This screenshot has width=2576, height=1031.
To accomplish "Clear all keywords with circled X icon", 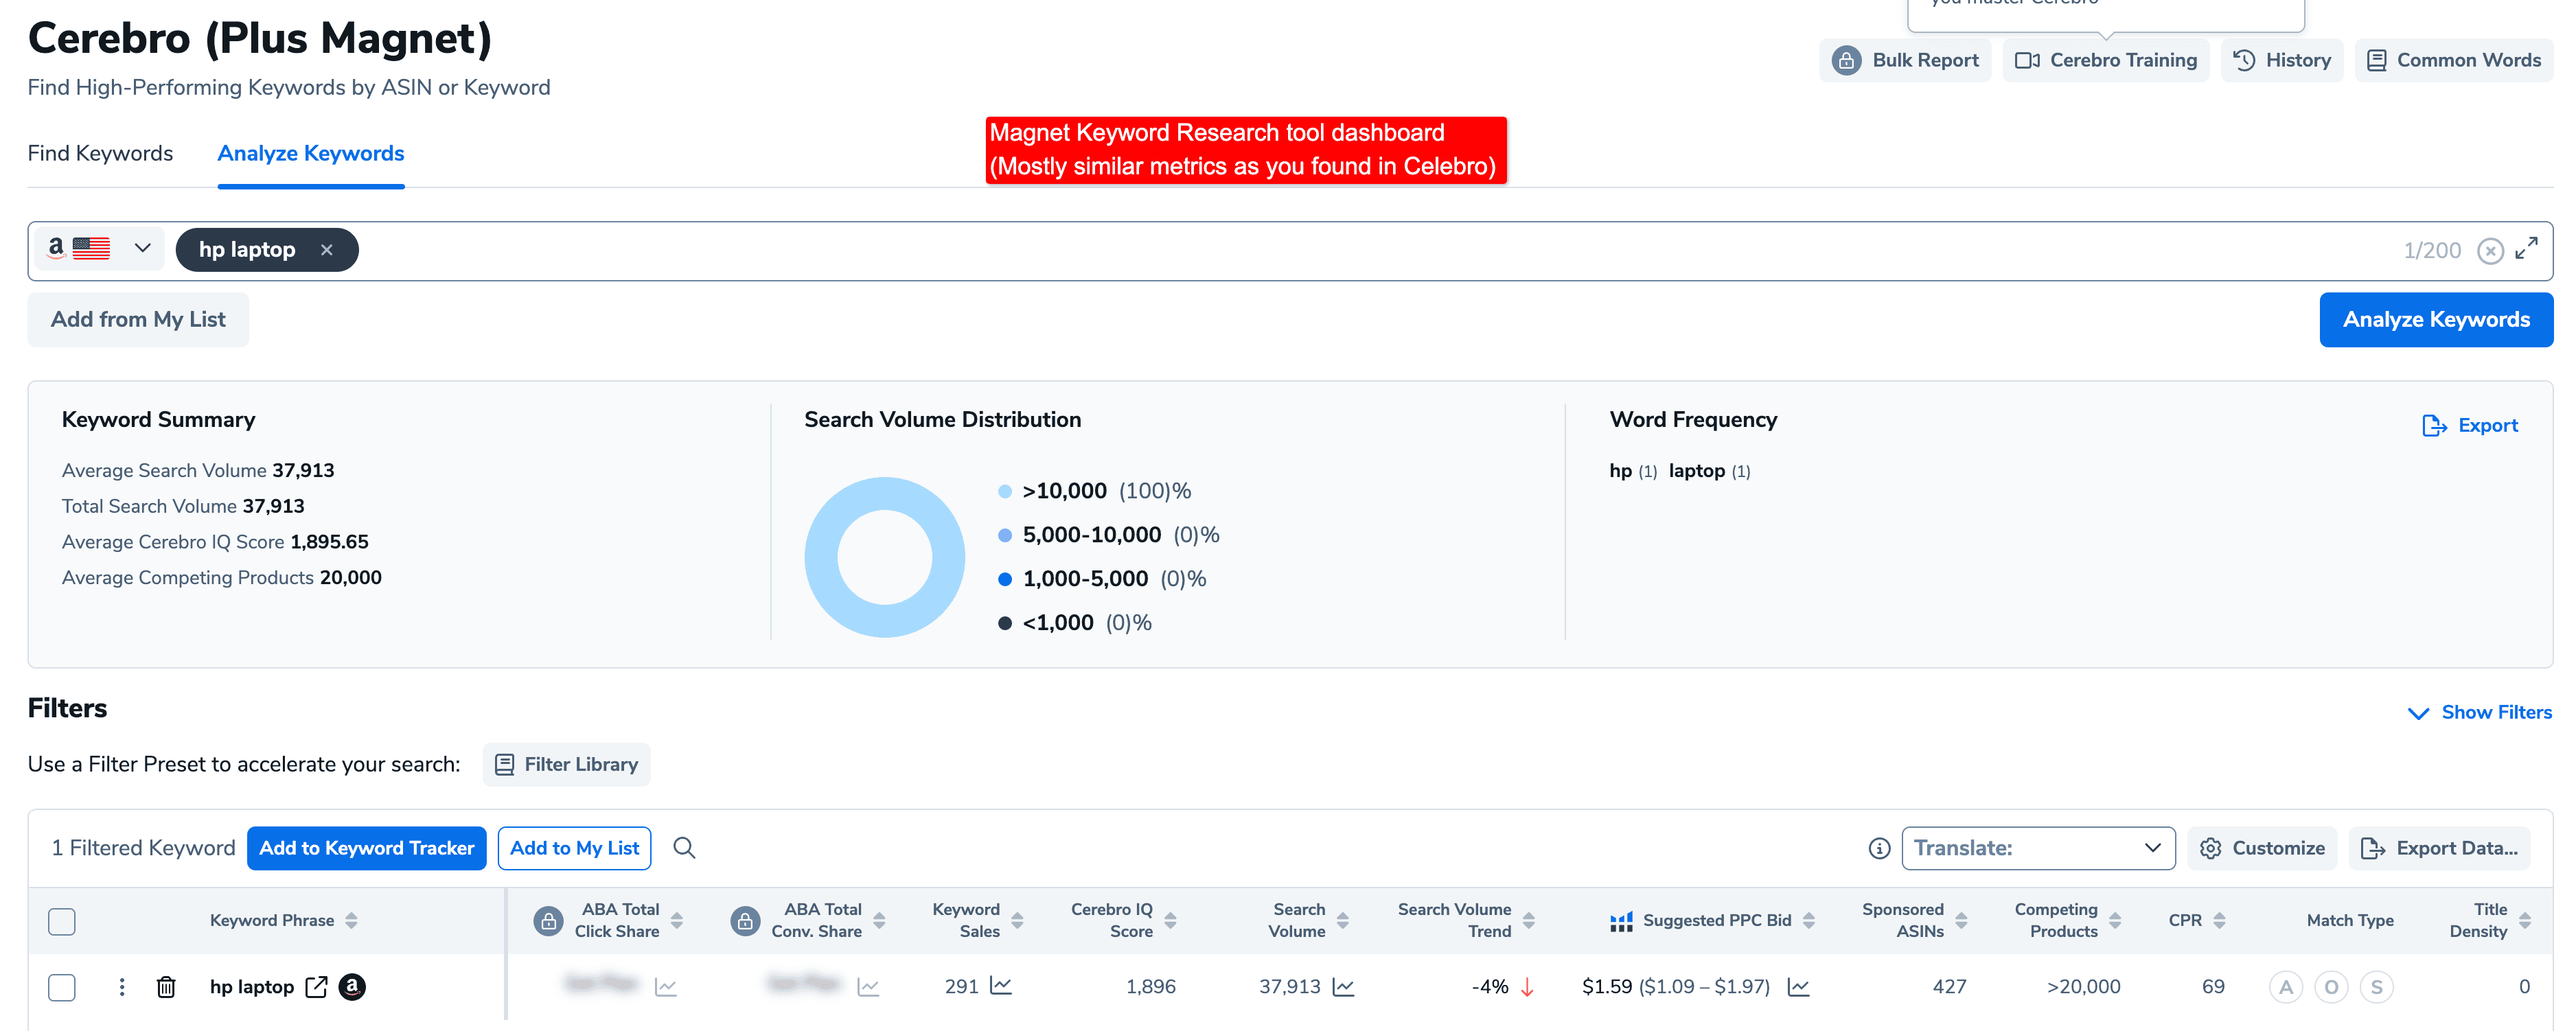I will point(2490,250).
